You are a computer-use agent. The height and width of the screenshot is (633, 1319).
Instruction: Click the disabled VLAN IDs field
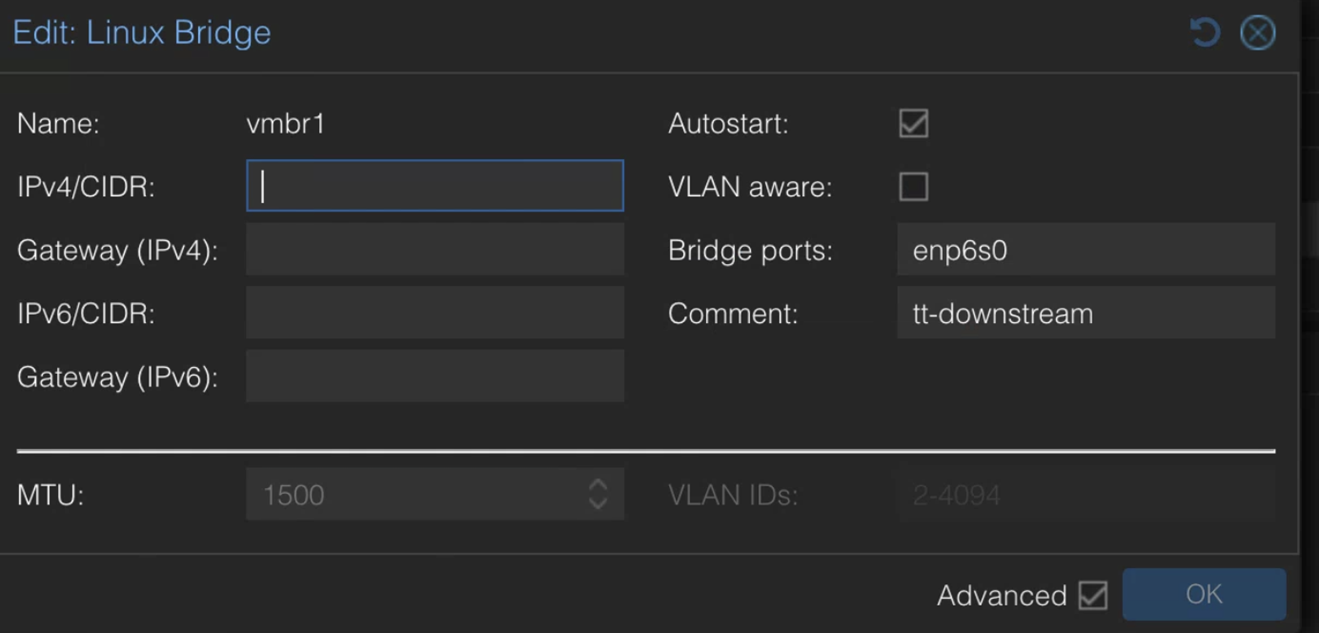pyautogui.click(x=1086, y=494)
